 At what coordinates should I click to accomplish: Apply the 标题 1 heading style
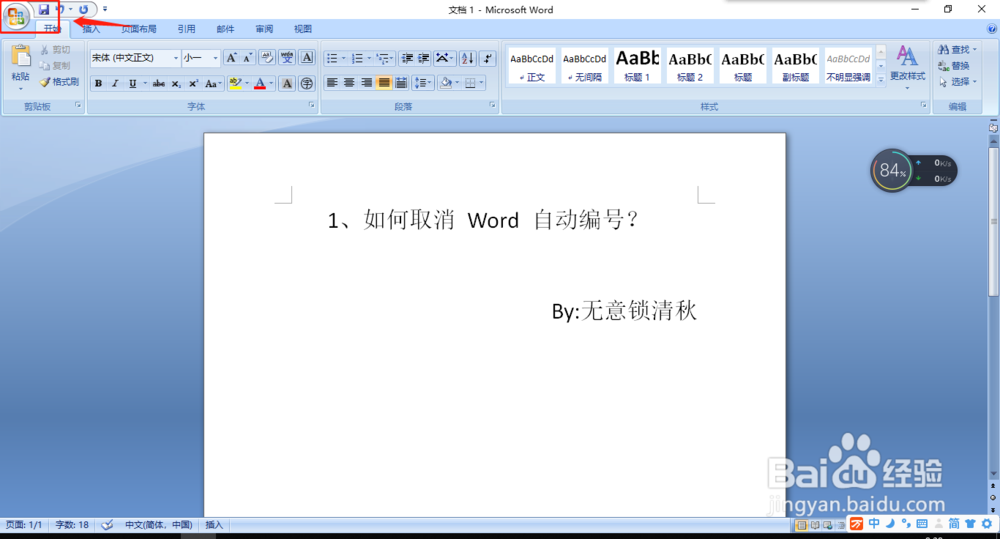637,66
